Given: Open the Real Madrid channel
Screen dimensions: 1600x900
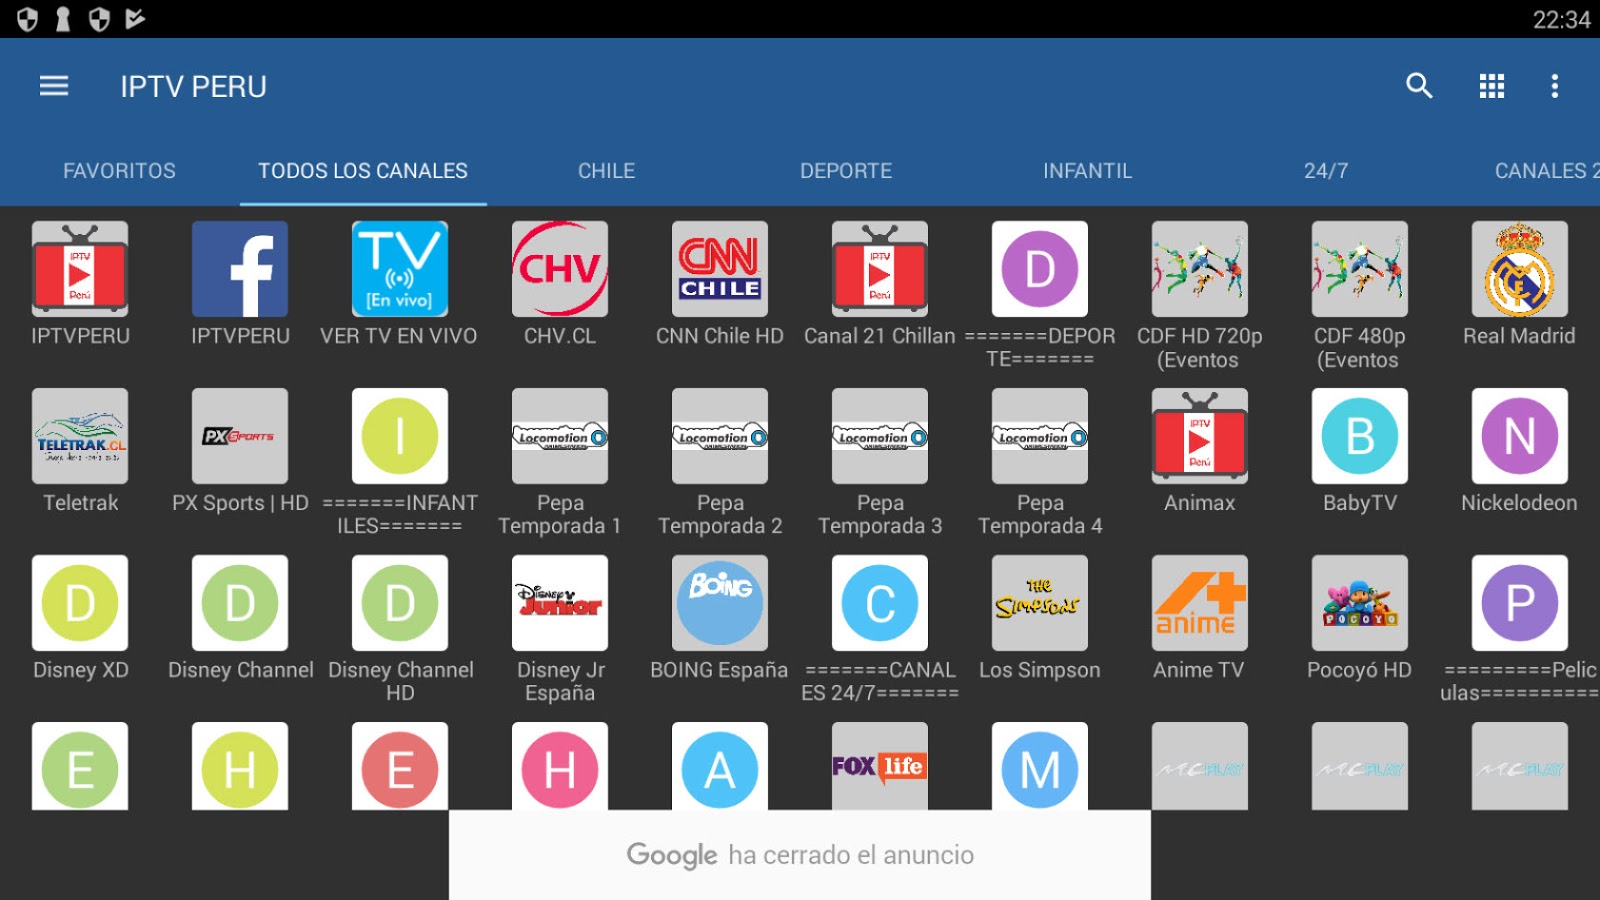Looking at the screenshot, I should pyautogui.click(x=1520, y=269).
